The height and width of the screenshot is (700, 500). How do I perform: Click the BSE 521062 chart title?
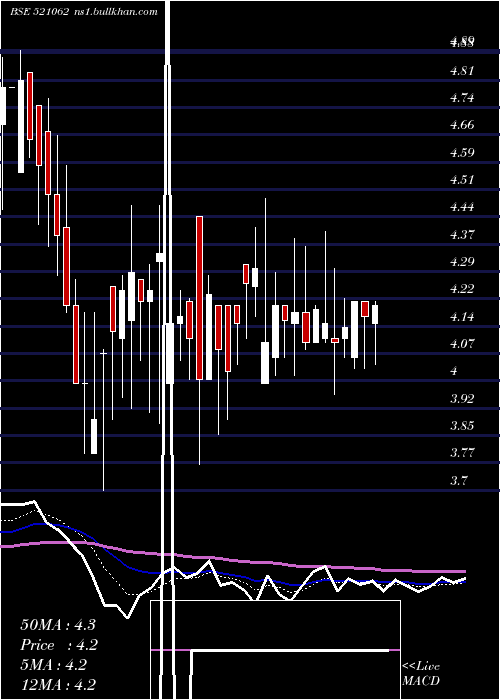84,12
